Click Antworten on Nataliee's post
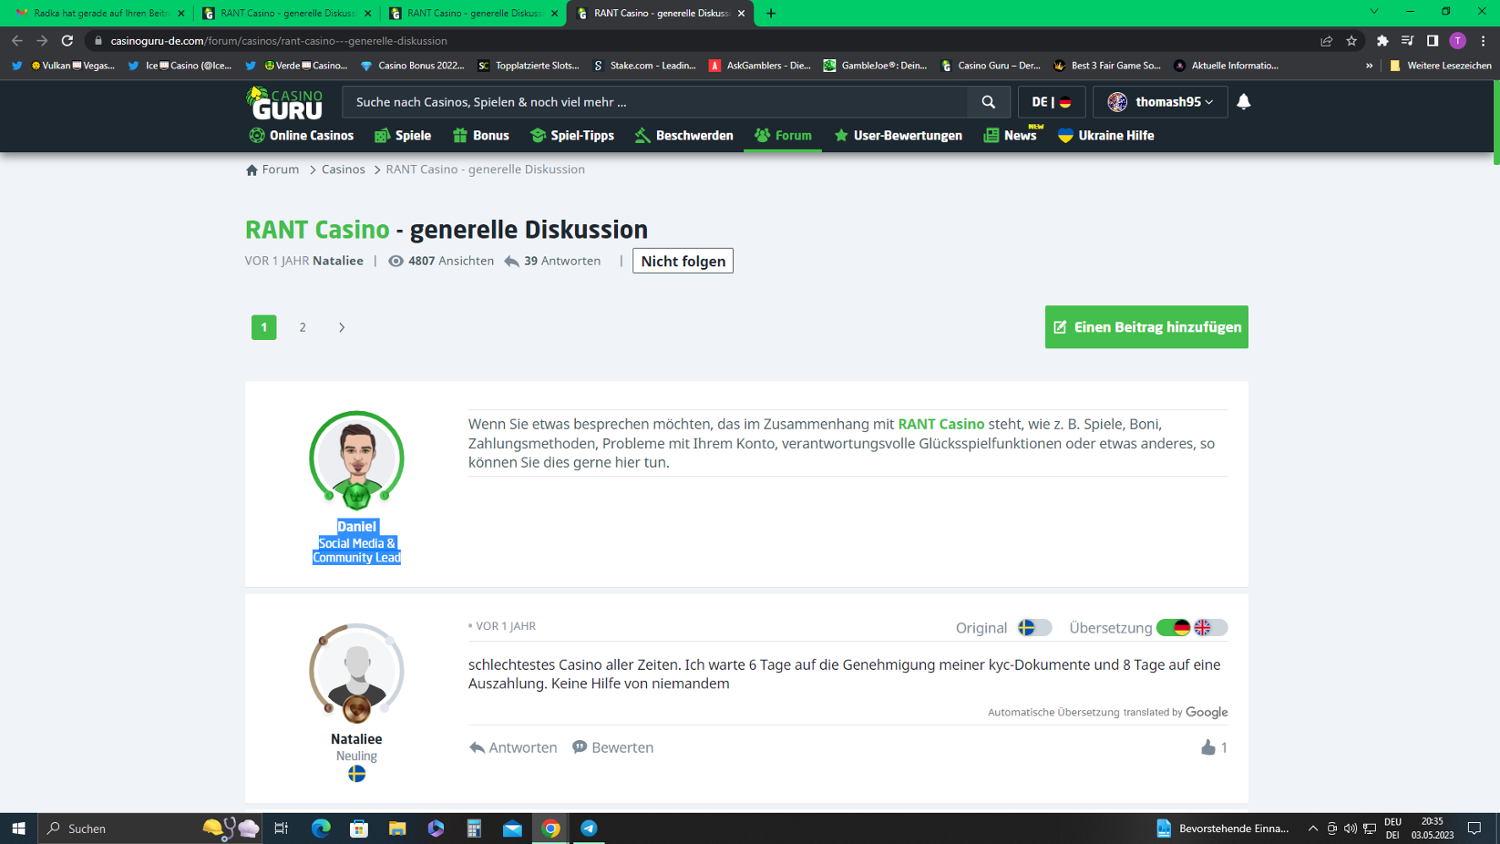This screenshot has width=1500, height=844. pos(513,748)
